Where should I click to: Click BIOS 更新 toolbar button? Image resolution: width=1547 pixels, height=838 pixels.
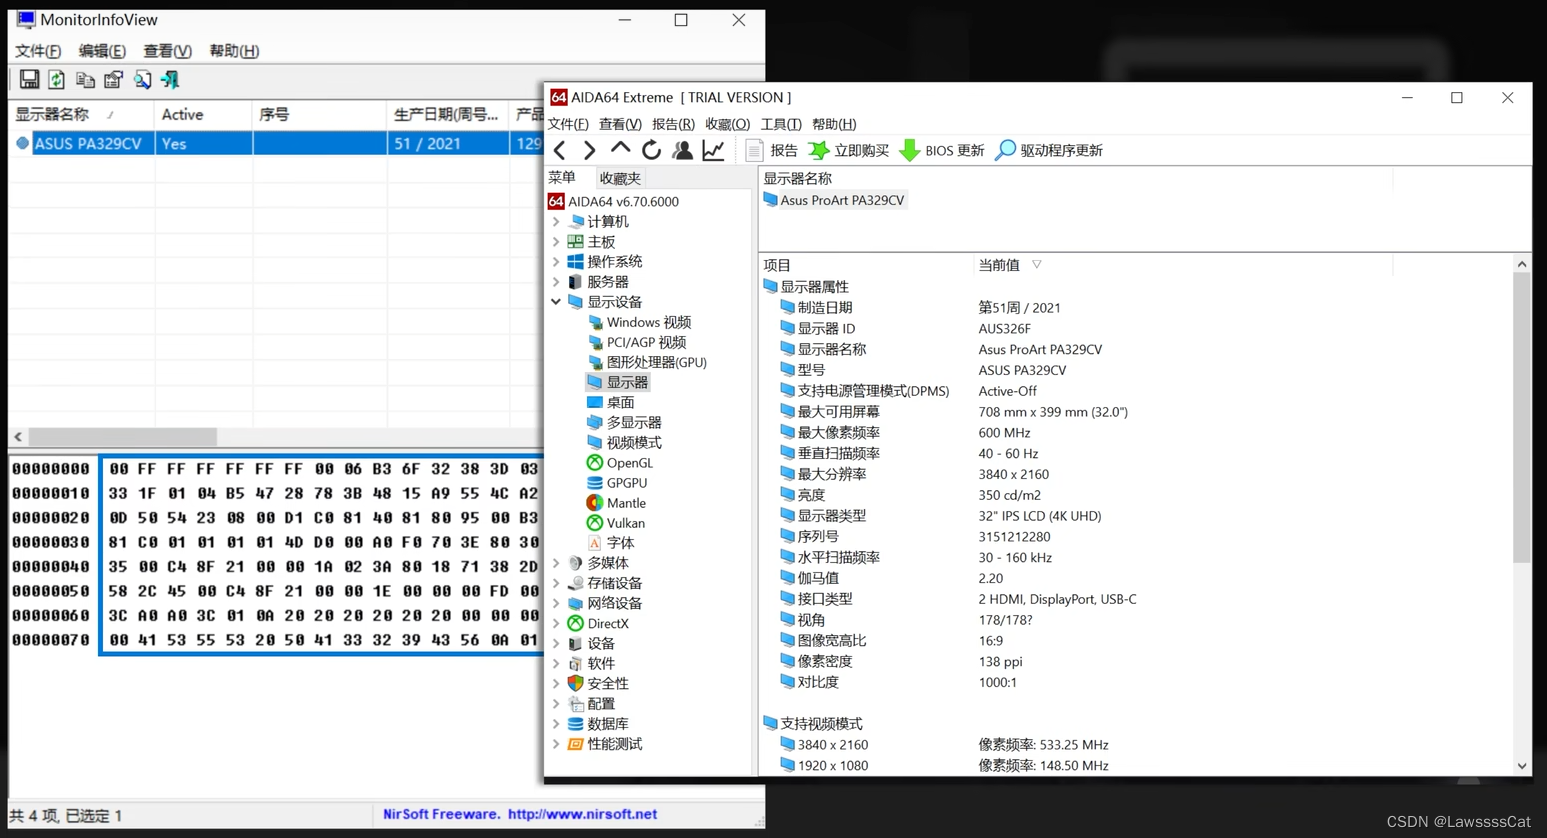coord(942,150)
